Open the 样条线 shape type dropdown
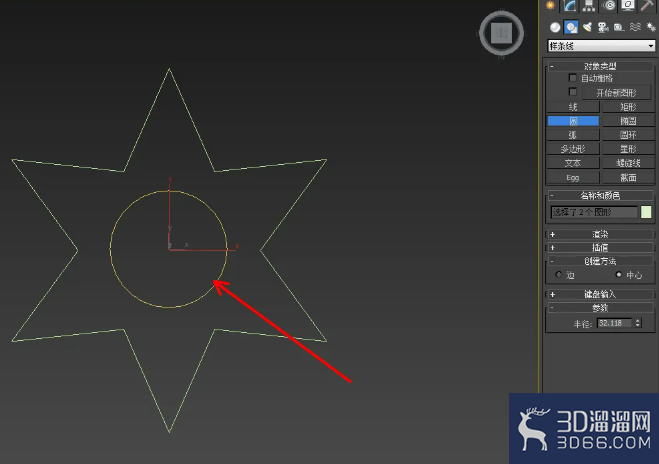 coord(601,46)
